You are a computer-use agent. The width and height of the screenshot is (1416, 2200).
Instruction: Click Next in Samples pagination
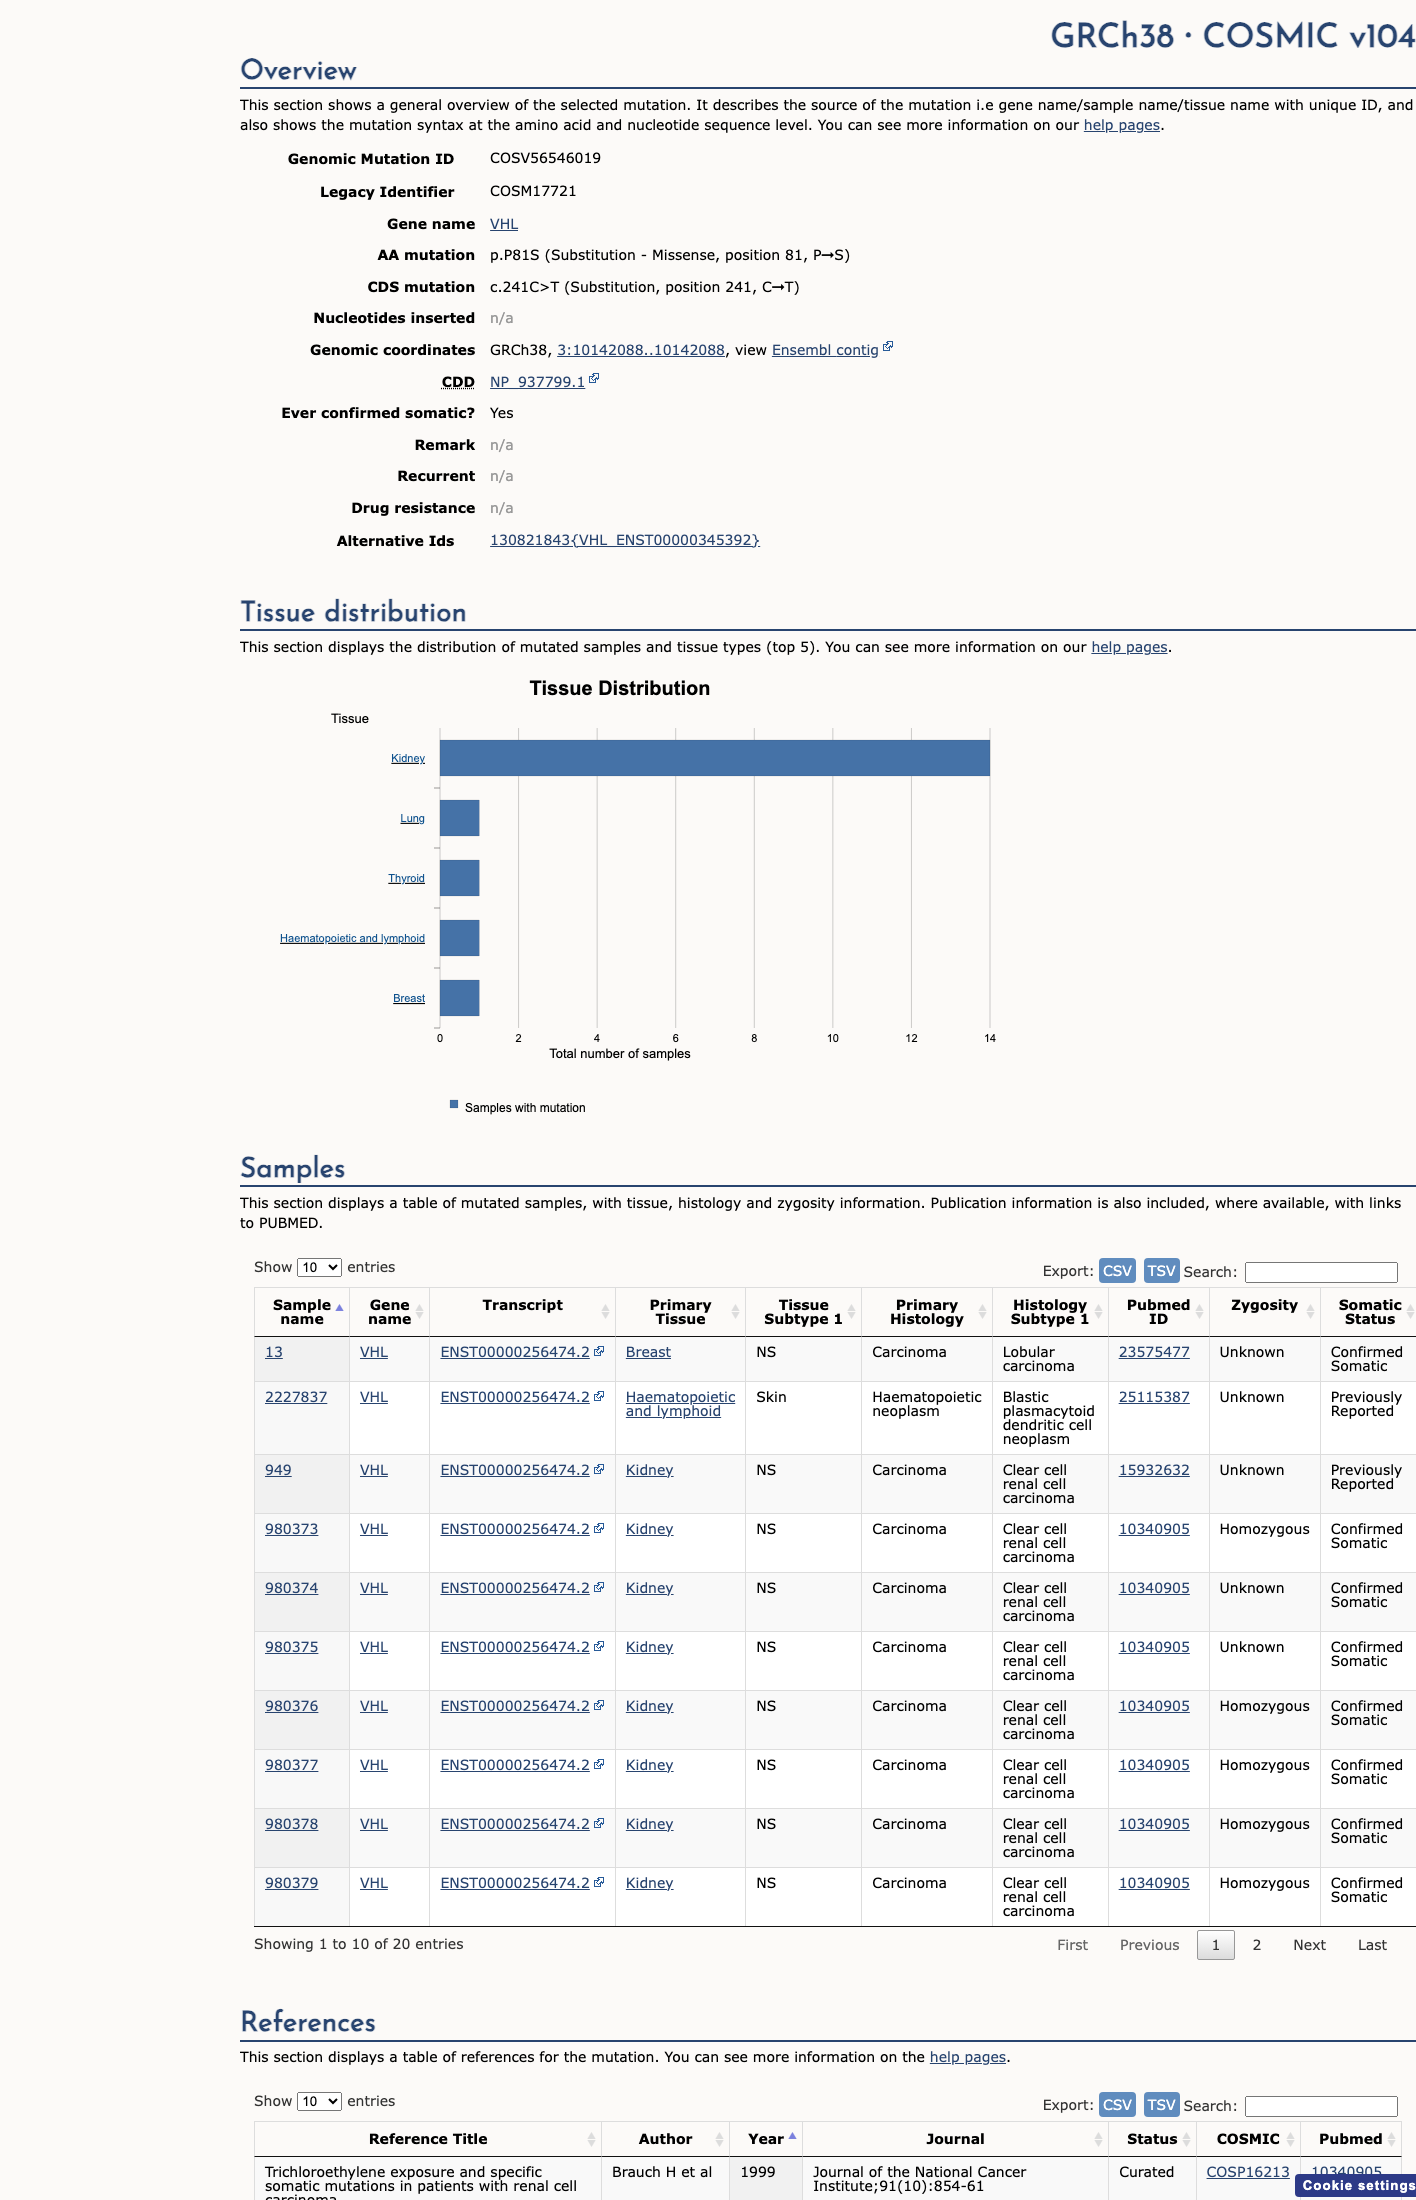1309,1945
